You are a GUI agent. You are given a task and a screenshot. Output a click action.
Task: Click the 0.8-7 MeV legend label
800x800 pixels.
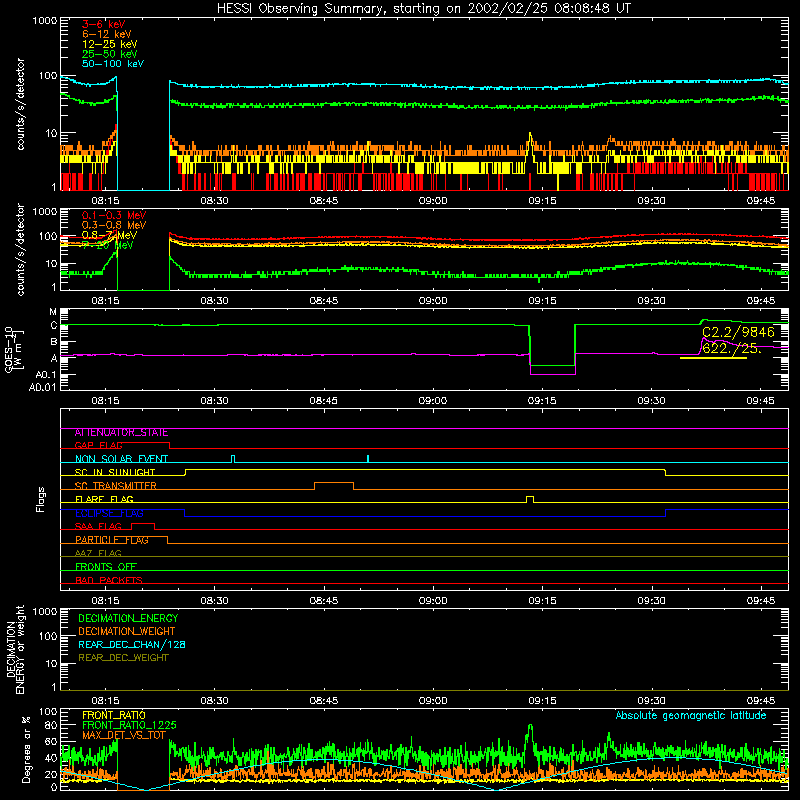pyautogui.click(x=109, y=235)
